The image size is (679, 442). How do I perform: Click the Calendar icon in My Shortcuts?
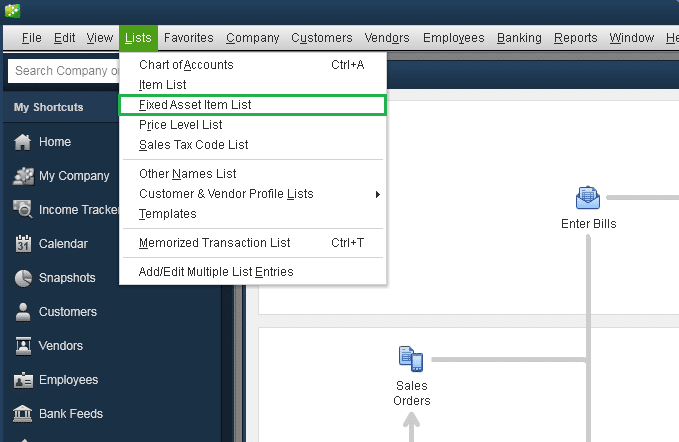[23, 244]
